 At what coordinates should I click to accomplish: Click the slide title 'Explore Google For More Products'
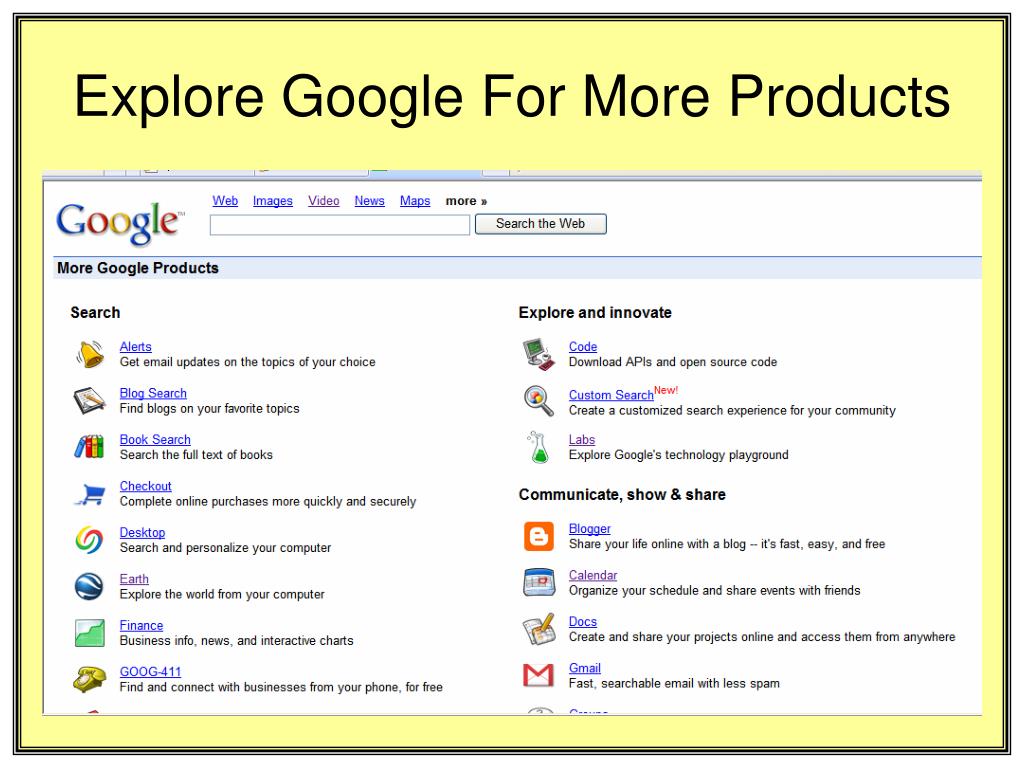point(512,98)
